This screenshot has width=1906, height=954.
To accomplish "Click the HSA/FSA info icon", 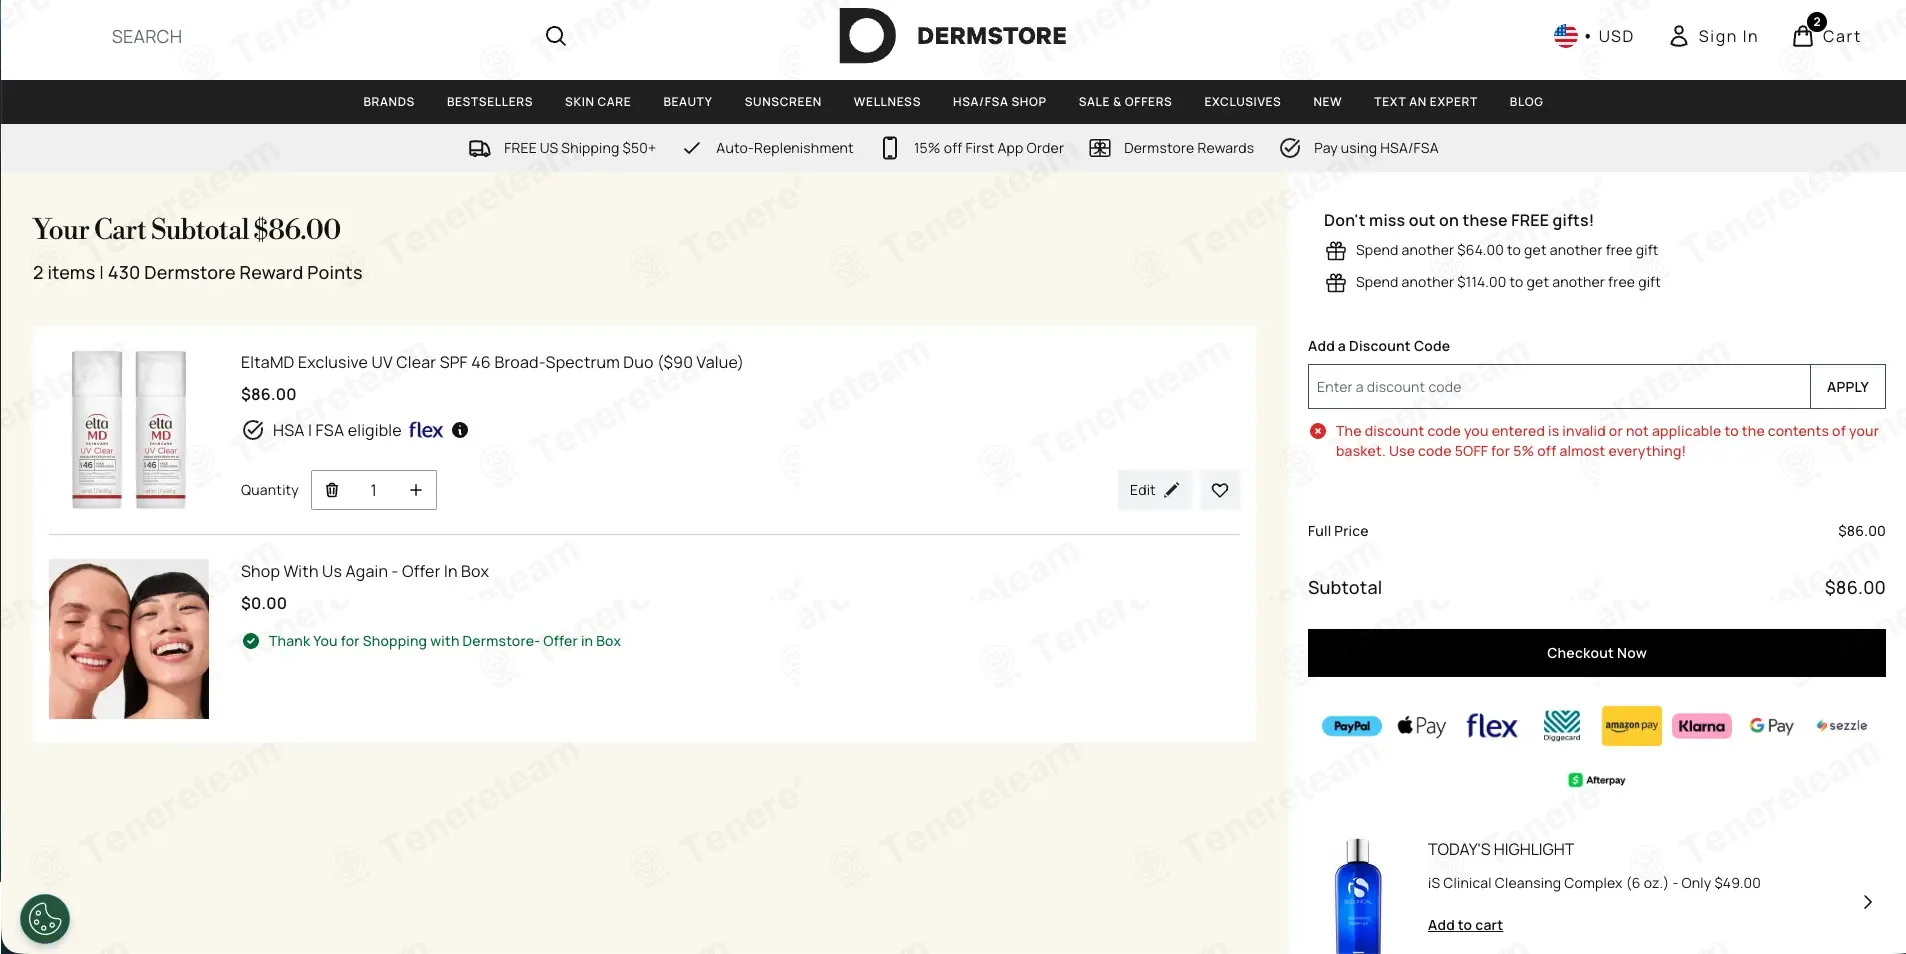I will (x=460, y=430).
